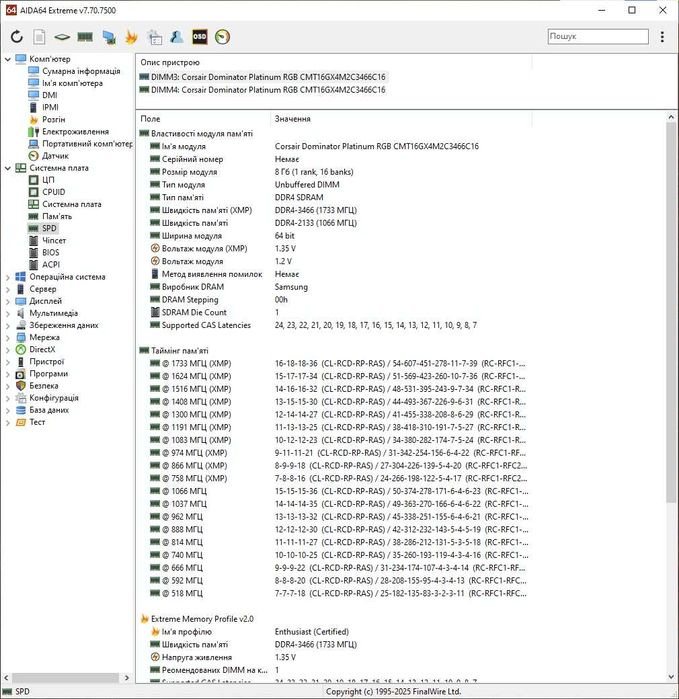Click the motherboard chip toolbar icon

coord(62,37)
